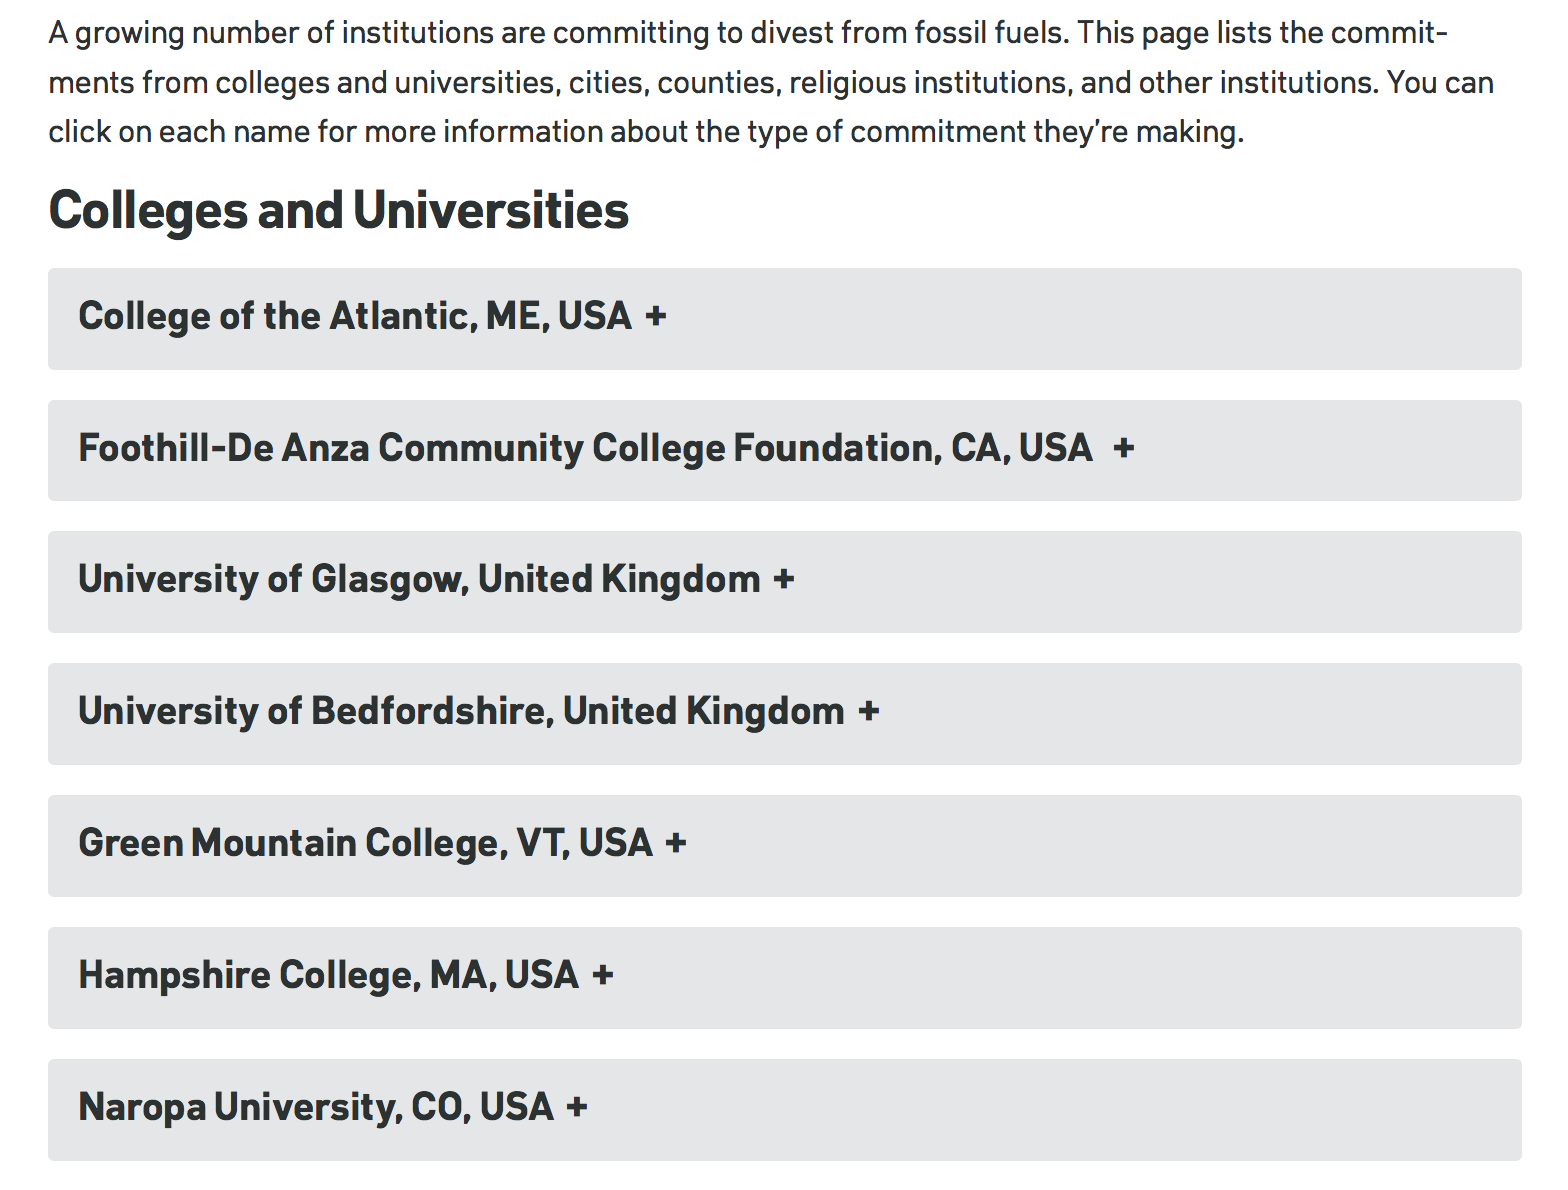
Task: Click the plus icon next to University of Glasgow
Action: click(784, 580)
